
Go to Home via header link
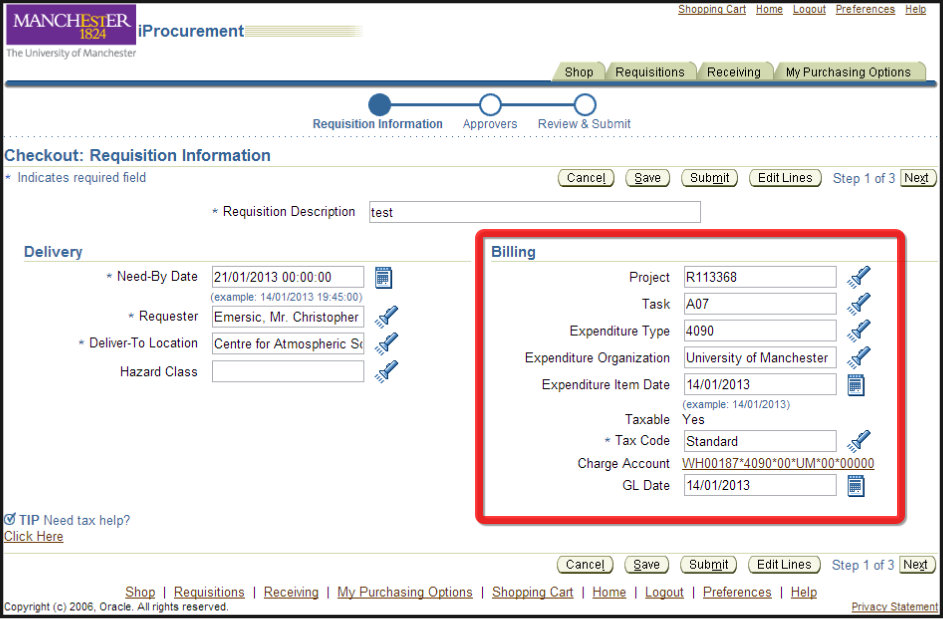click(769, 10)
